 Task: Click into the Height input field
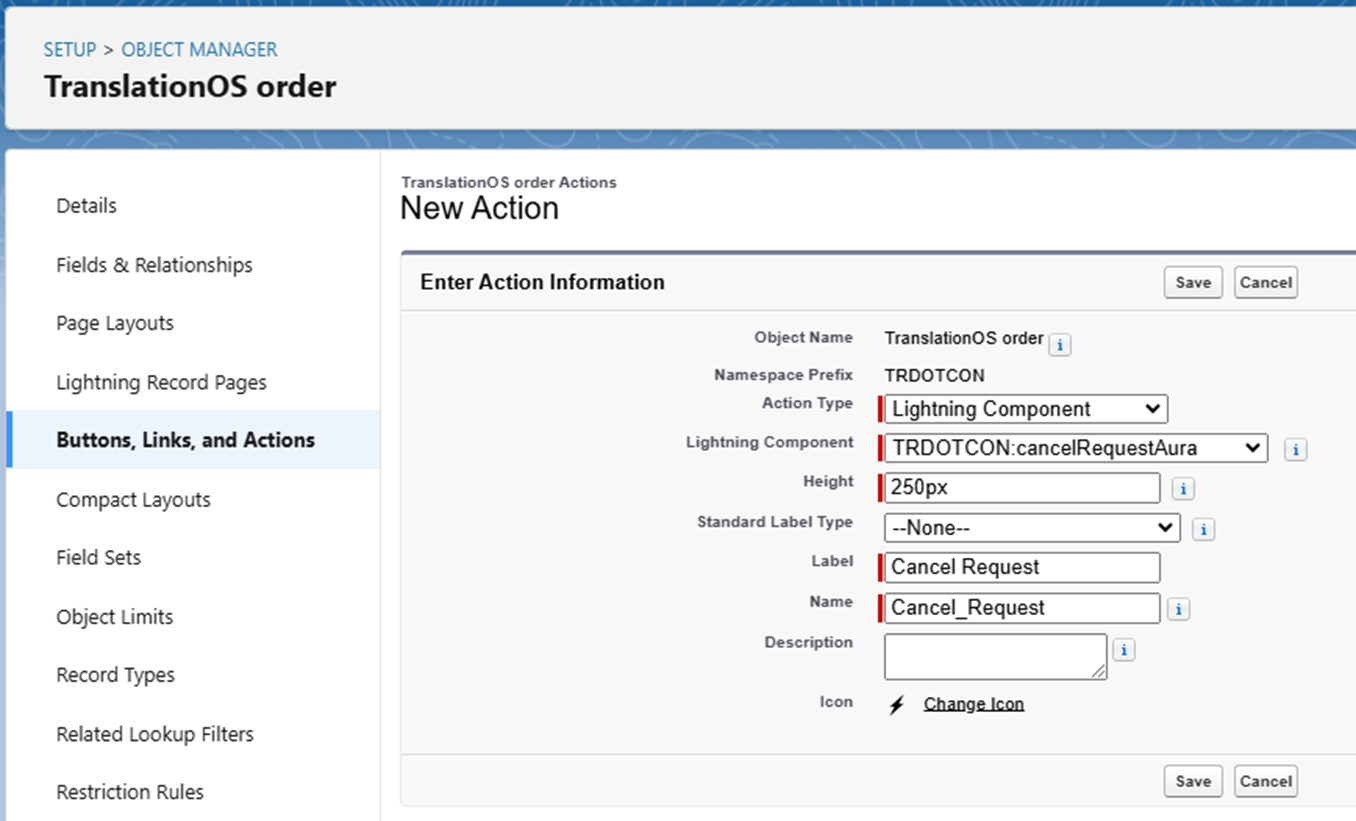point(1022,488)
